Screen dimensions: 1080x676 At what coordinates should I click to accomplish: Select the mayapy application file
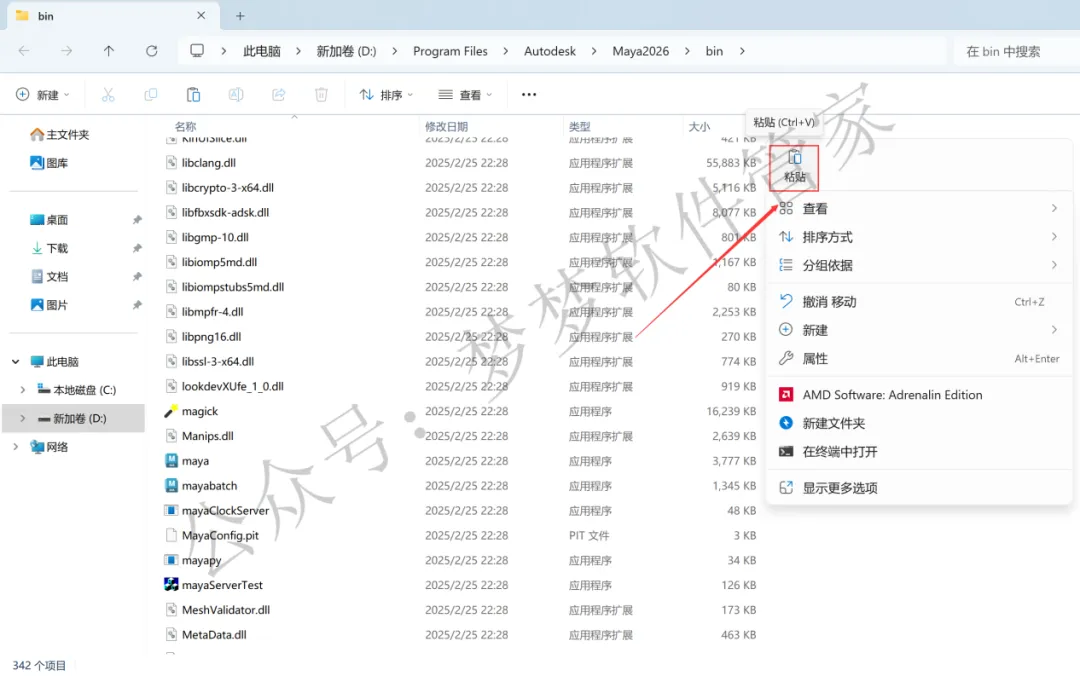[x=201, y=560]
